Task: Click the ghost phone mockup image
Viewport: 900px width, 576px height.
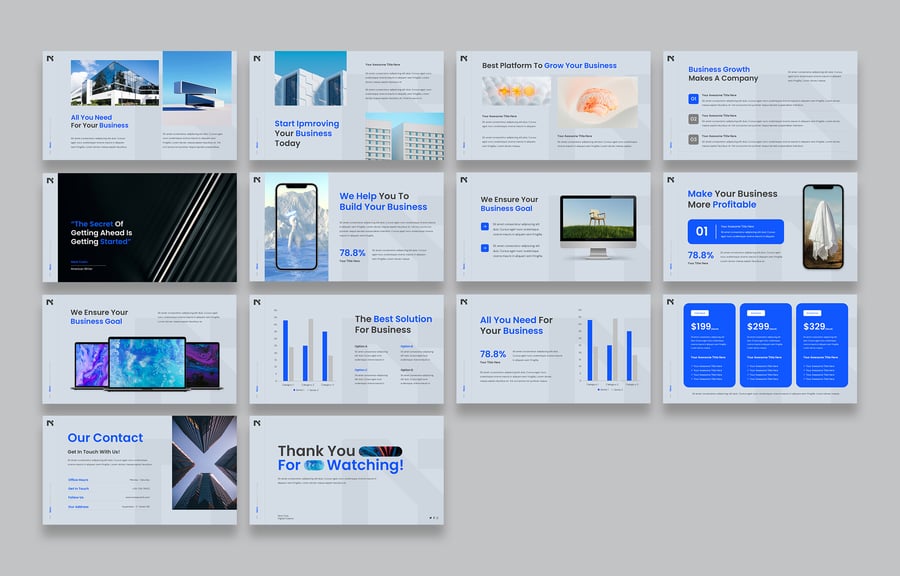Action: (x=823, y=226)
